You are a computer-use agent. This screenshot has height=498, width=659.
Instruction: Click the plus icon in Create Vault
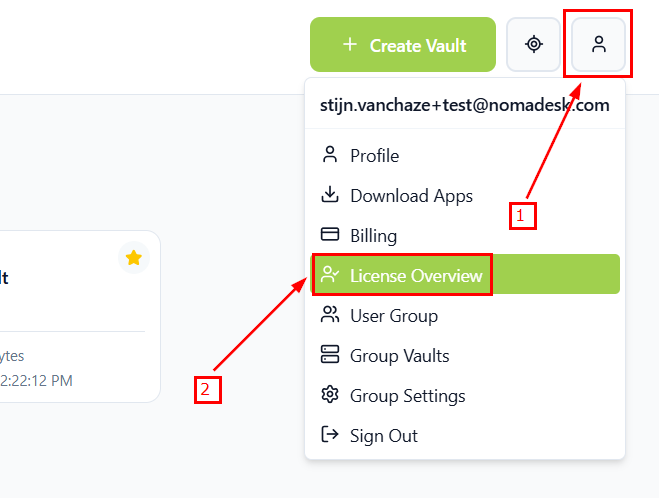349,45
